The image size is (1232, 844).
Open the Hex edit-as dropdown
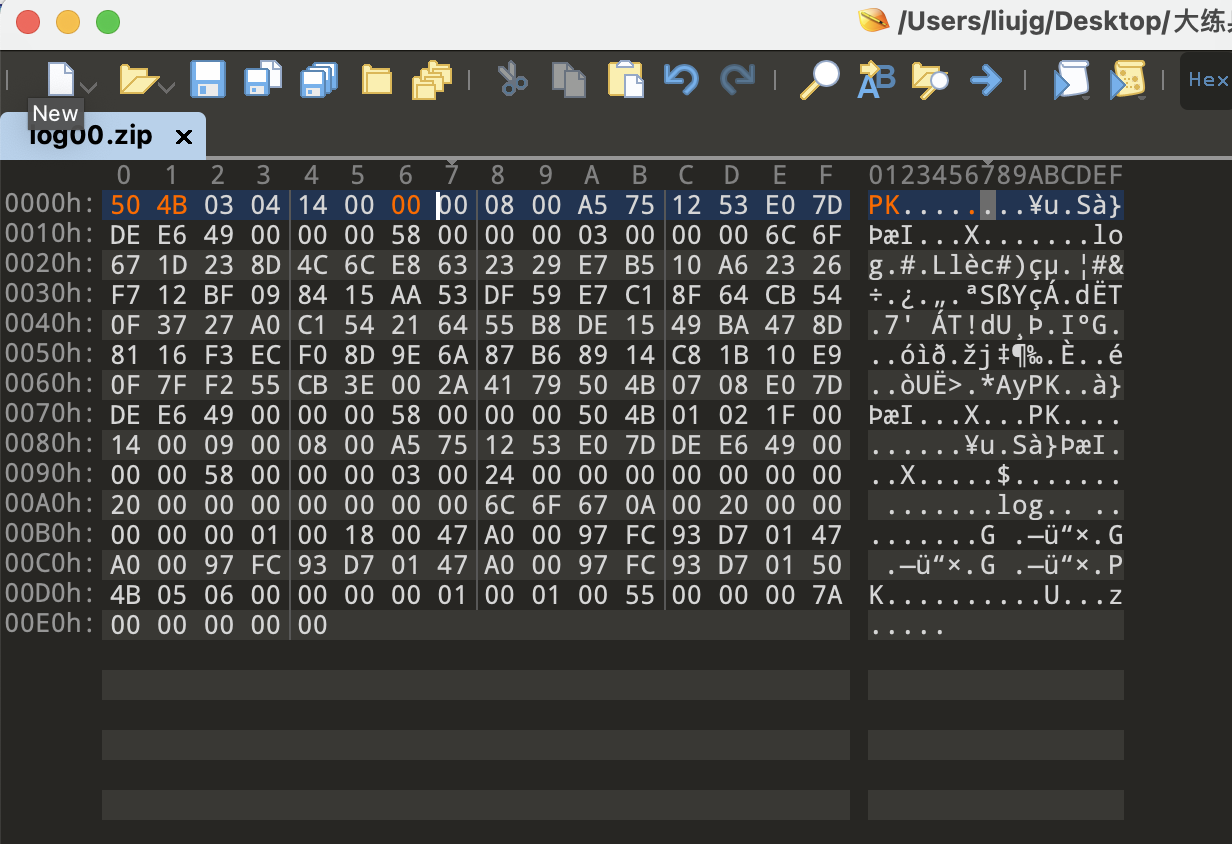click(x=1207, y=79)
